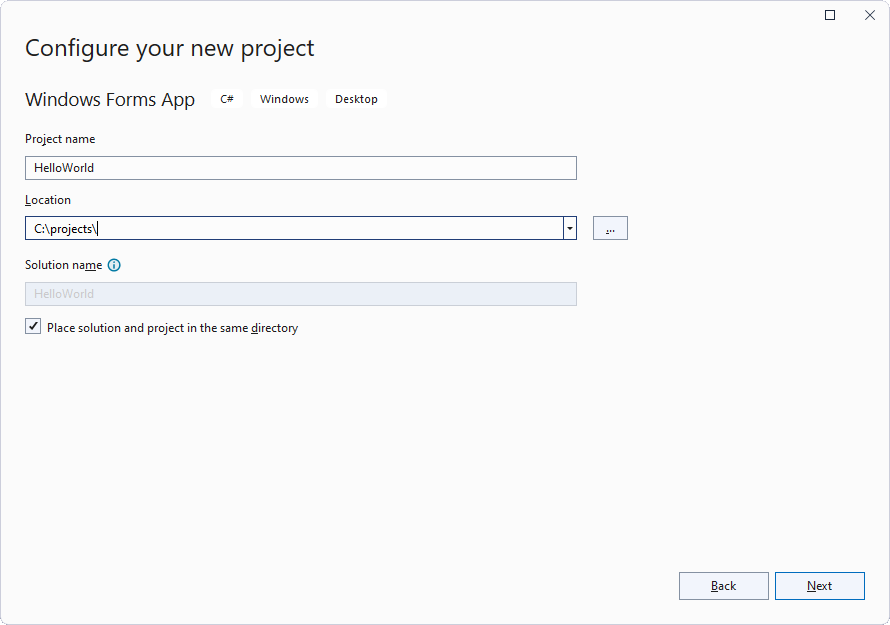Image resolution: width=890 pixels, height=625 pixels.
Task: Click the Project name label
Action: 60,139
